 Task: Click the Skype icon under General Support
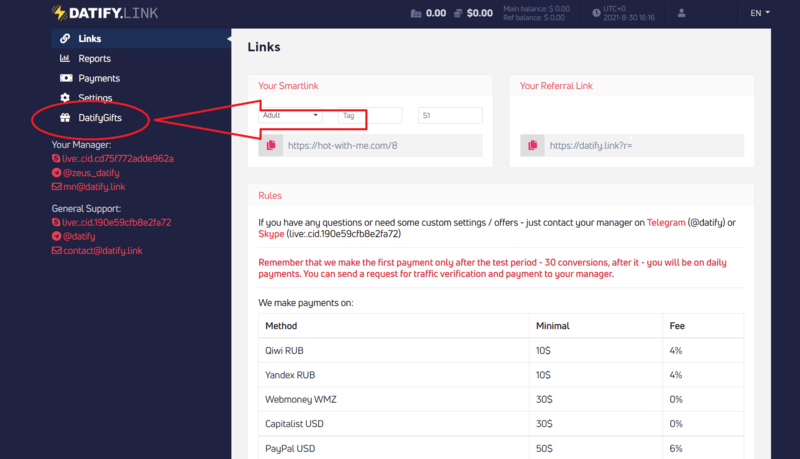pos(56,222)
